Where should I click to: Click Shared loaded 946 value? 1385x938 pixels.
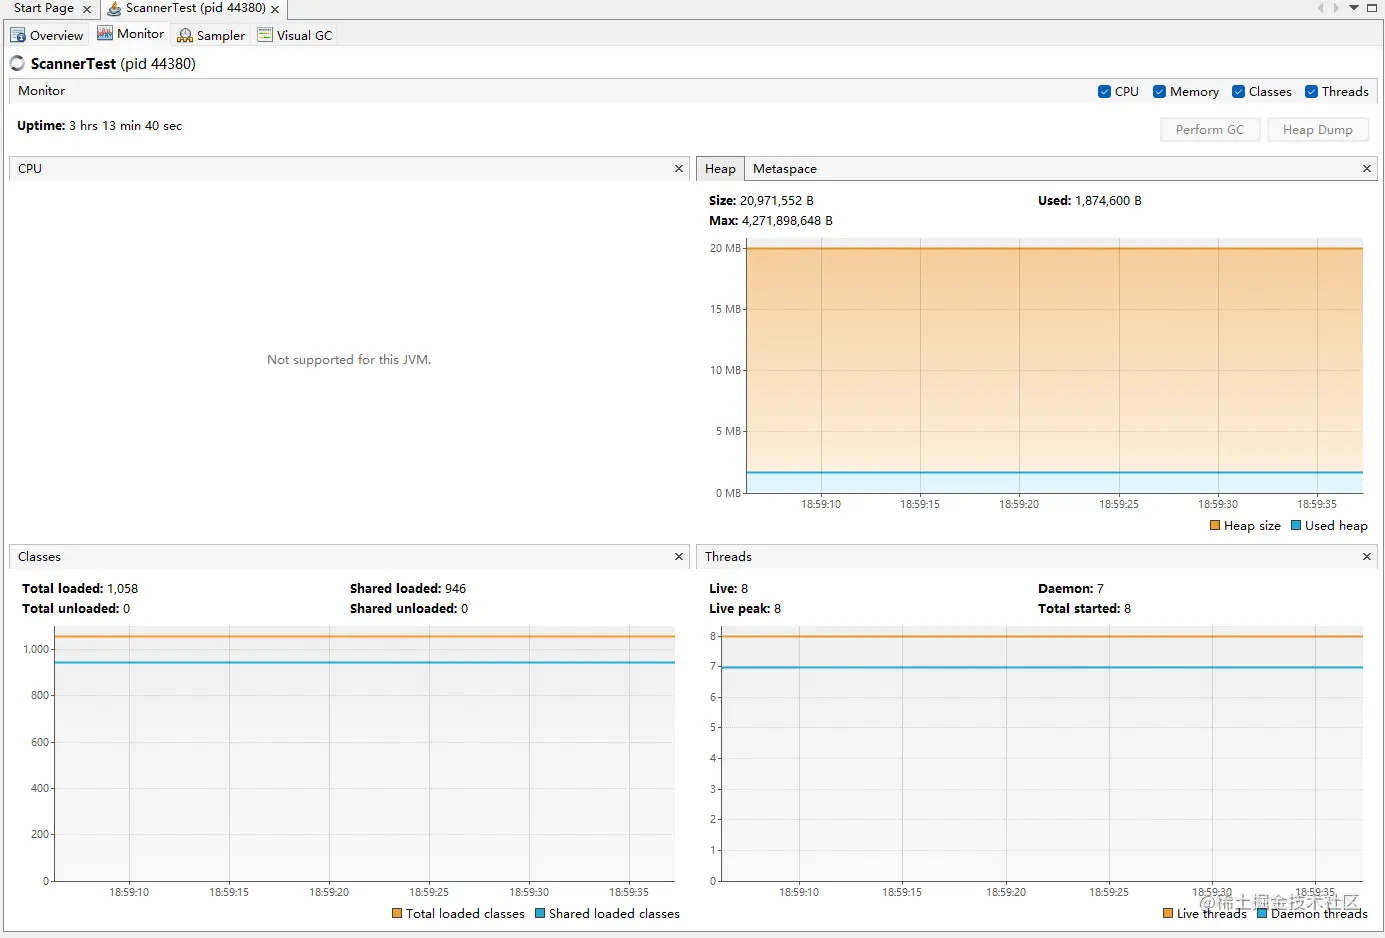[456, 589]
